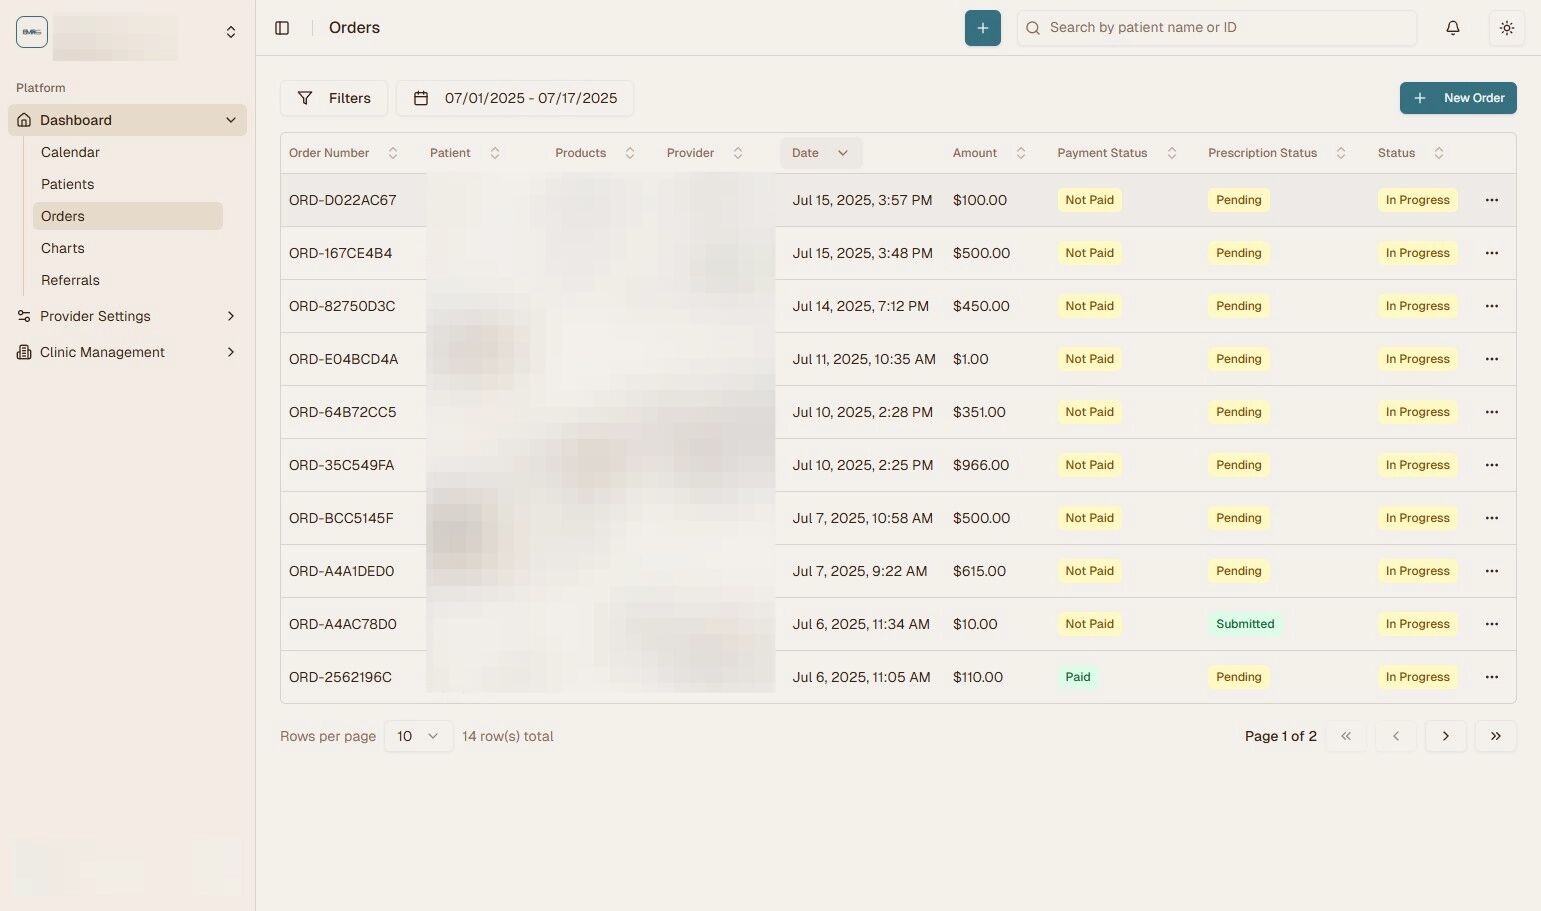The height and width of the screenshot is (911, 1541).
Task: Open the Date column sort dropdown
Action: tap(842, 152)
